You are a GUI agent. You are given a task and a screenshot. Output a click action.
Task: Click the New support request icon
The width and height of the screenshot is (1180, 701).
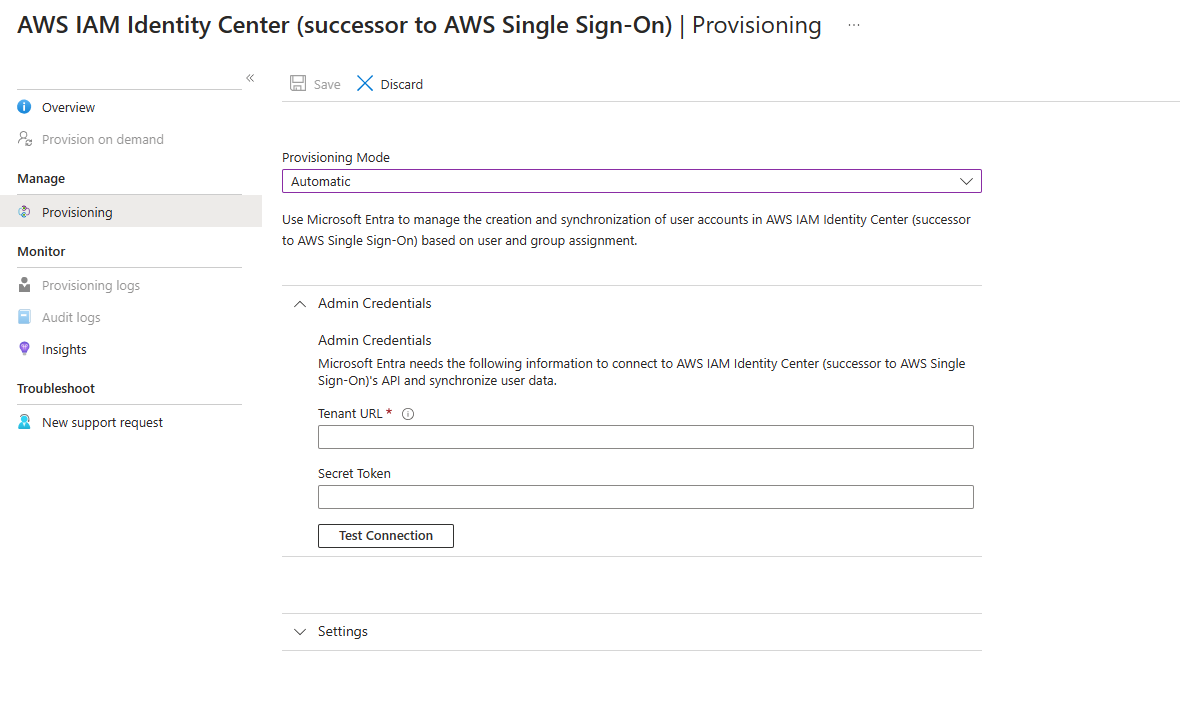(x=24, y=422)
